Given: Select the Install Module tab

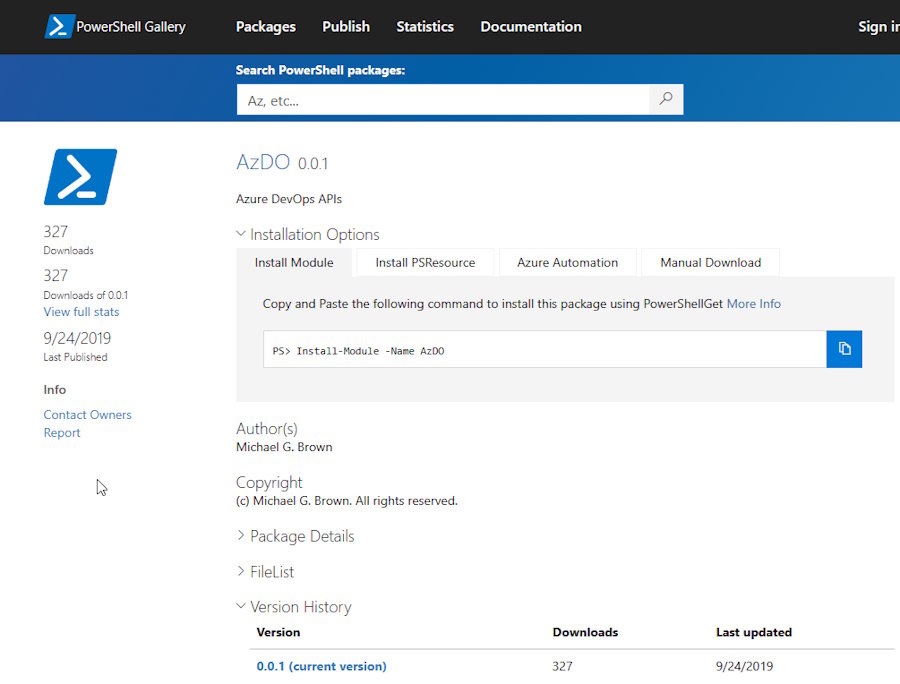Looking at the screenshot, I should click(294, 262).
